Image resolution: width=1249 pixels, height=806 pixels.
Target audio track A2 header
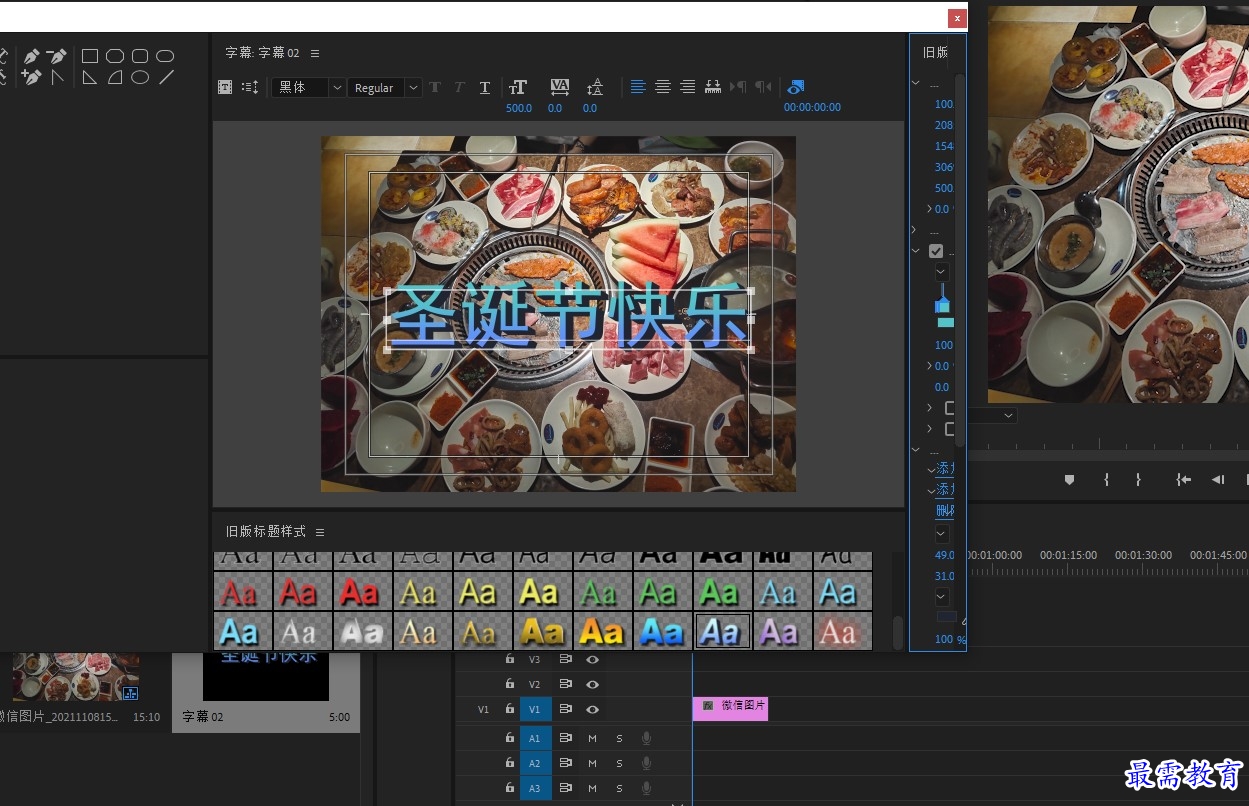534,763
